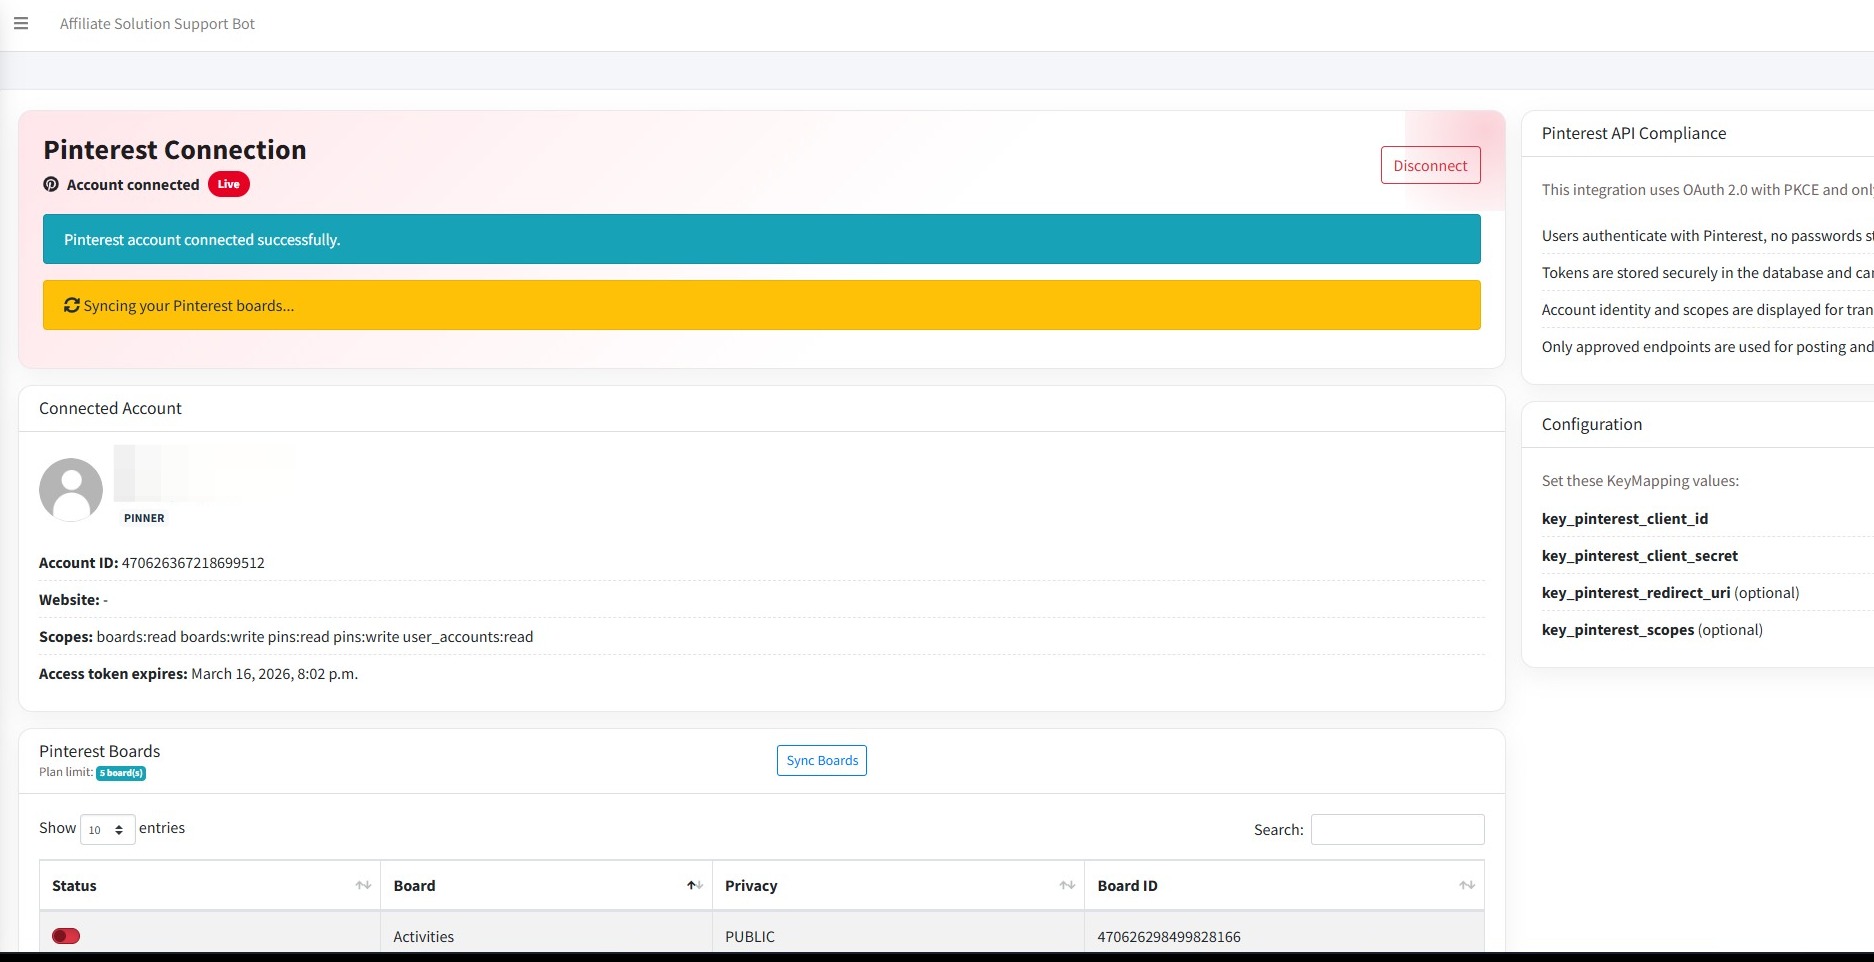Viewport: 1874px width, 962px height.
Task: Click the key_pinterest_client_id config key
Action: [1625, 519]
